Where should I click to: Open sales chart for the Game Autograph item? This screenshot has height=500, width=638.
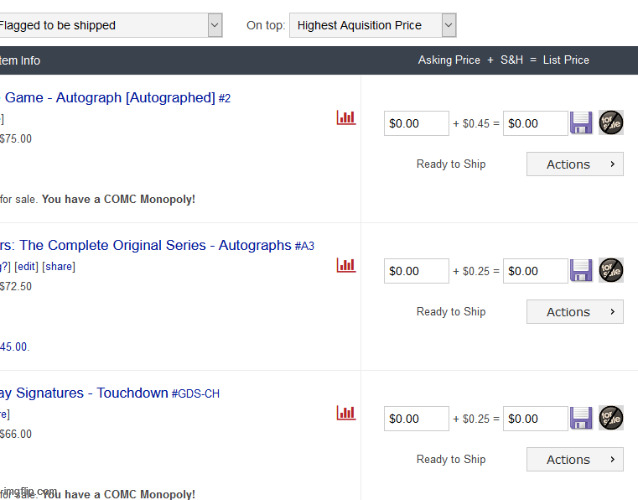pyautogui.click(x=346, y=118)
